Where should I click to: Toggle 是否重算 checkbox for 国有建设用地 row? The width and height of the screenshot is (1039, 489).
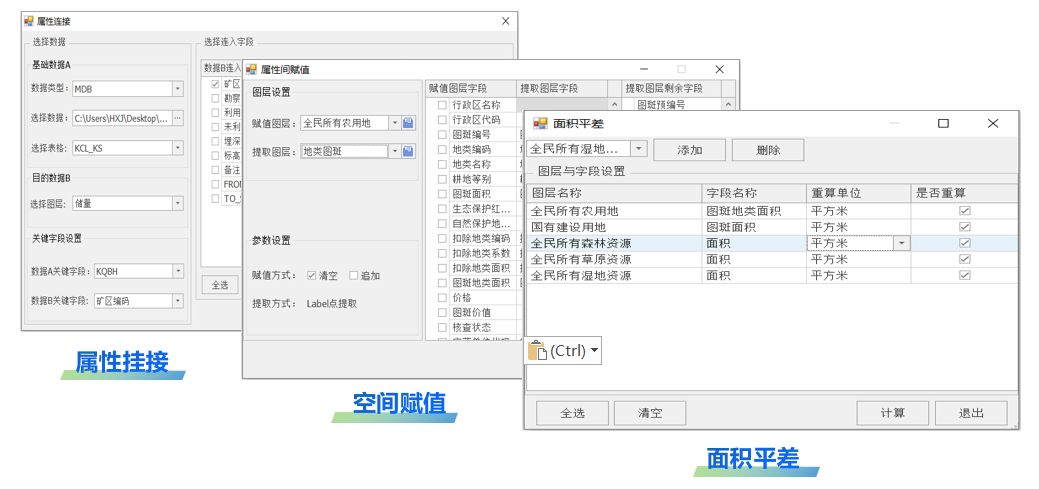965,227
